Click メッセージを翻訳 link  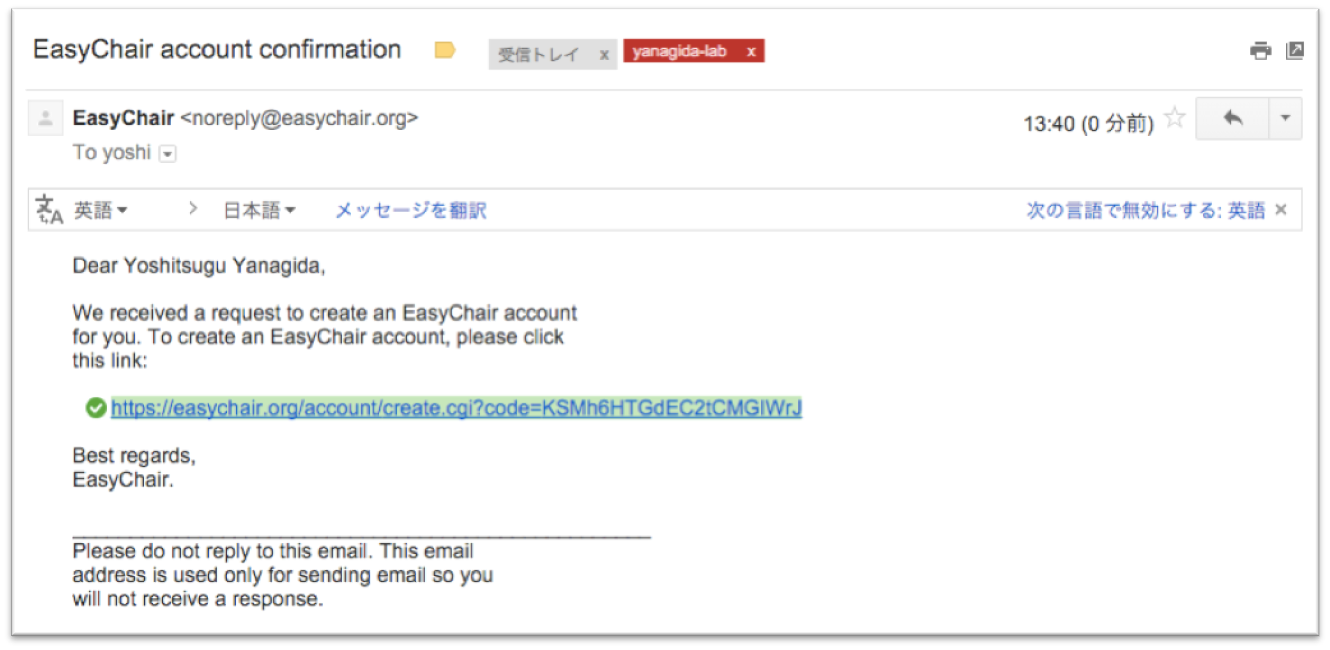tap(410, 211)
